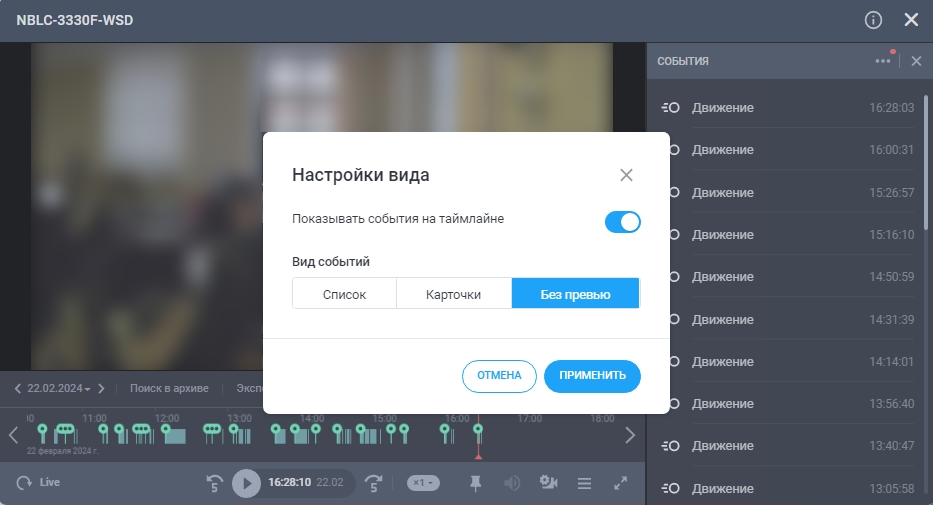Select the Движение event at 15:26:57
The image size is (933, 505).
pos(787,192)
